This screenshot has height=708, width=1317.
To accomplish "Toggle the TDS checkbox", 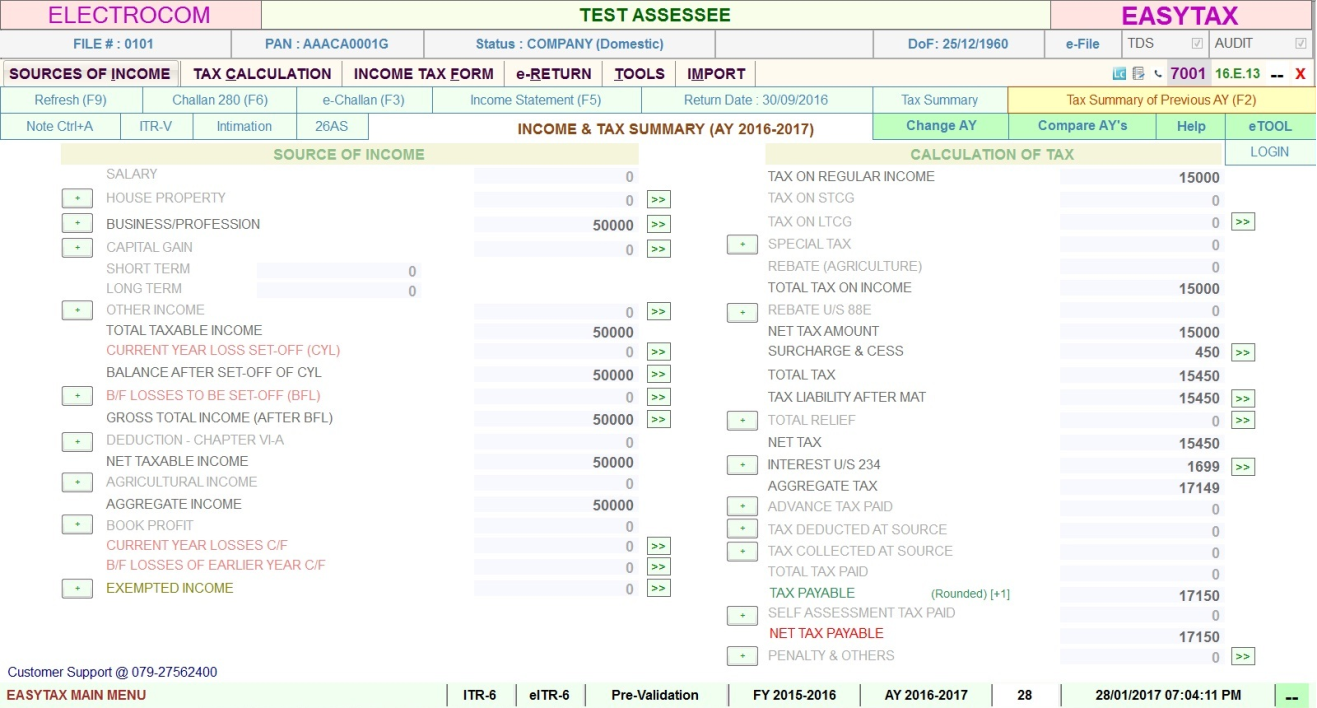I will point(1196,44).
